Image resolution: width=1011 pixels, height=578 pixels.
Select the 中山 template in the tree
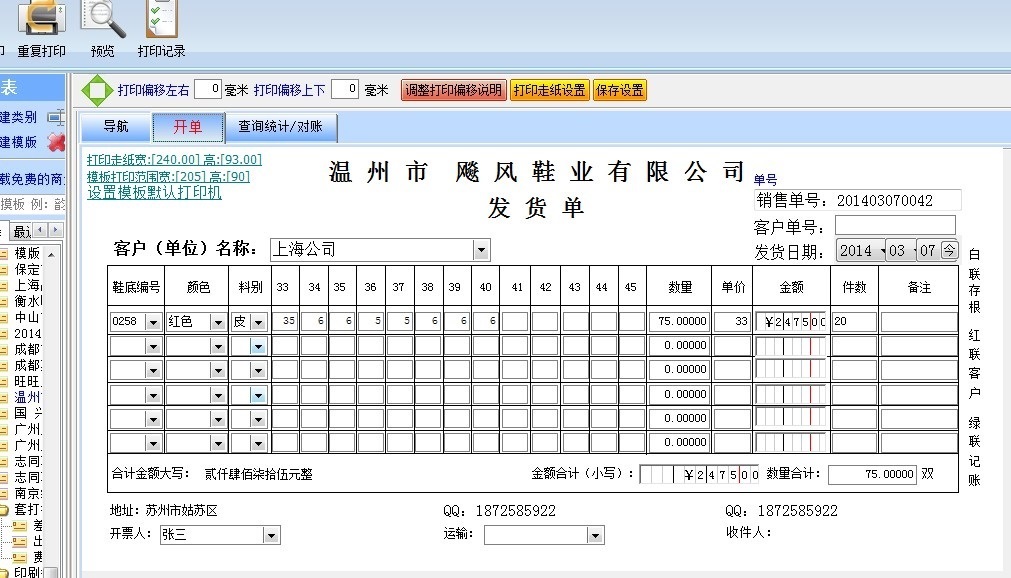(x=28, y=317)
